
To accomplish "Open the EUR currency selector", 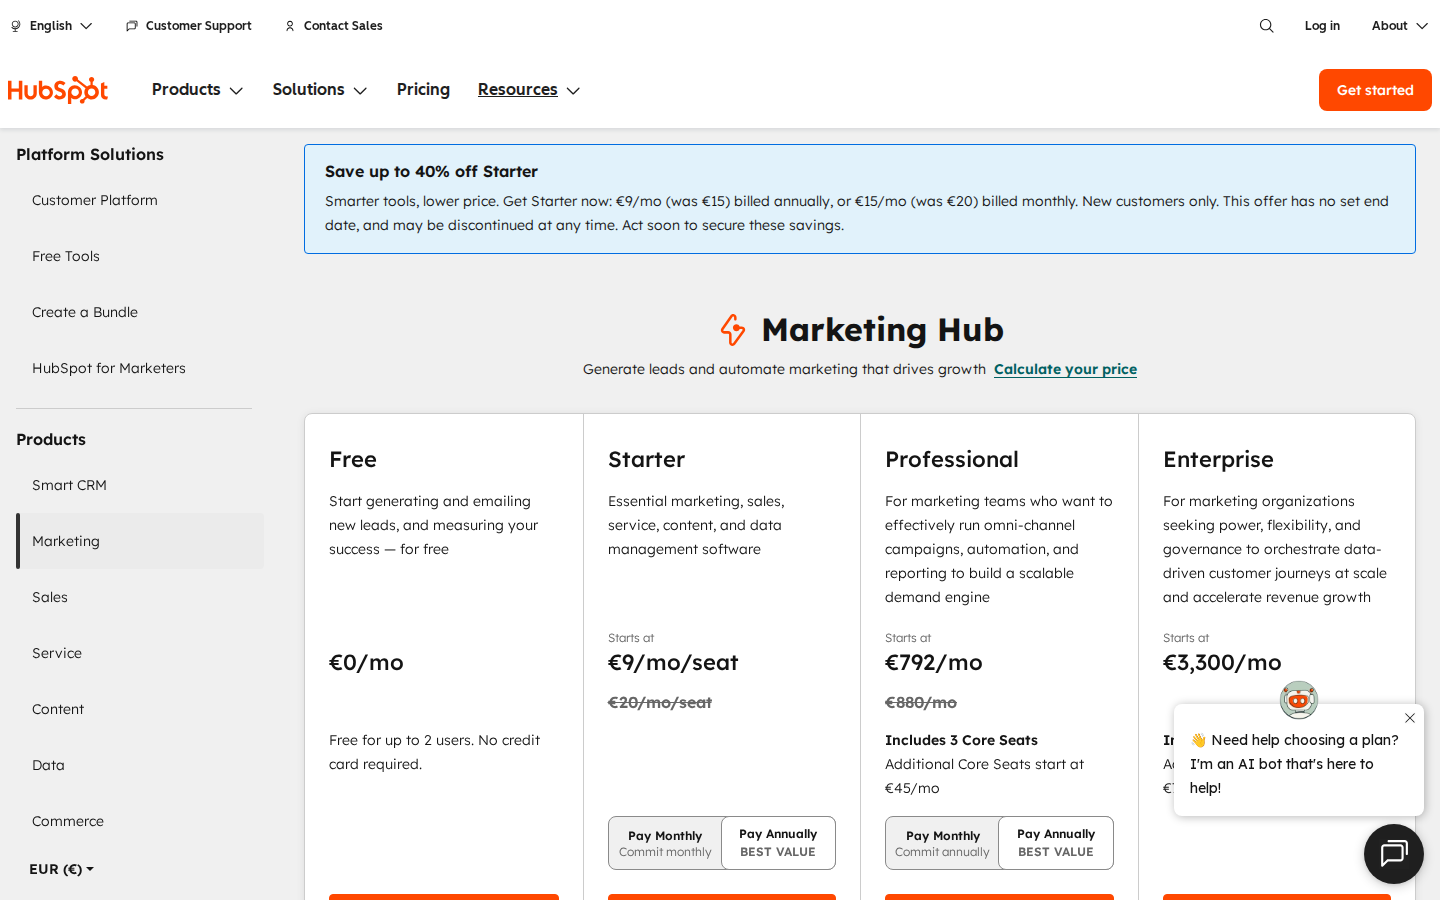I will (61, 869).
